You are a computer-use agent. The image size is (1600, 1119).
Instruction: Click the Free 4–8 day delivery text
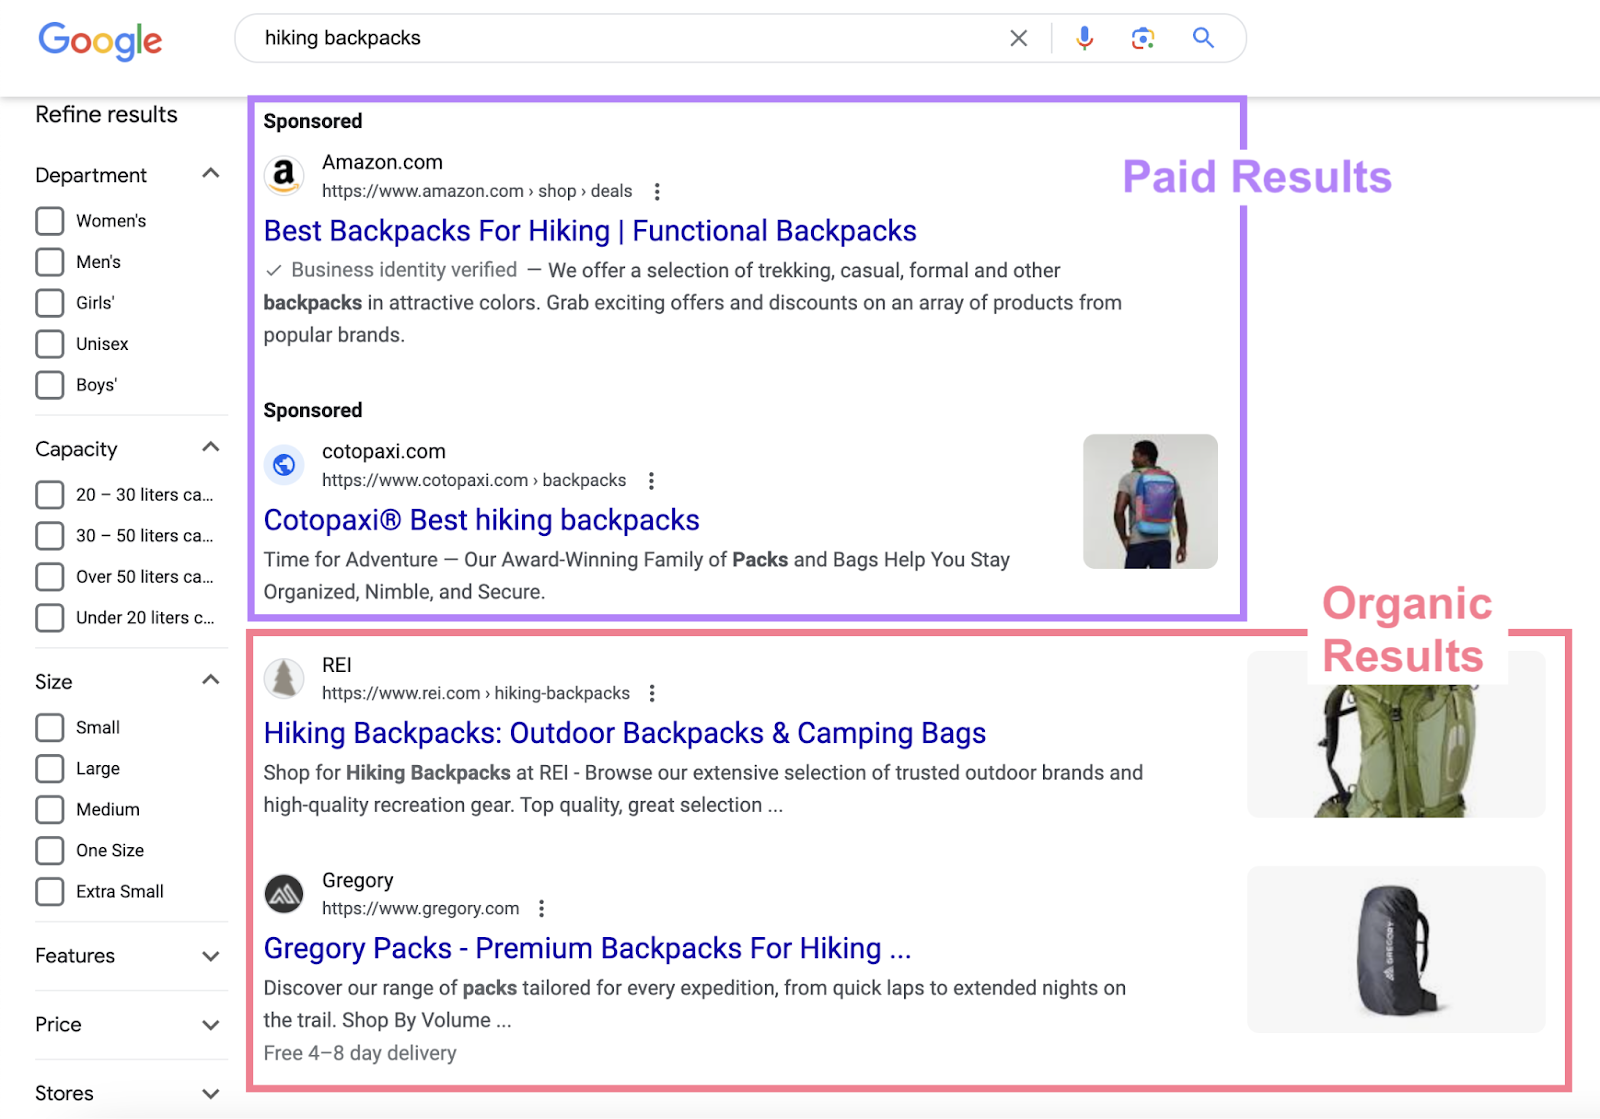360,1053
